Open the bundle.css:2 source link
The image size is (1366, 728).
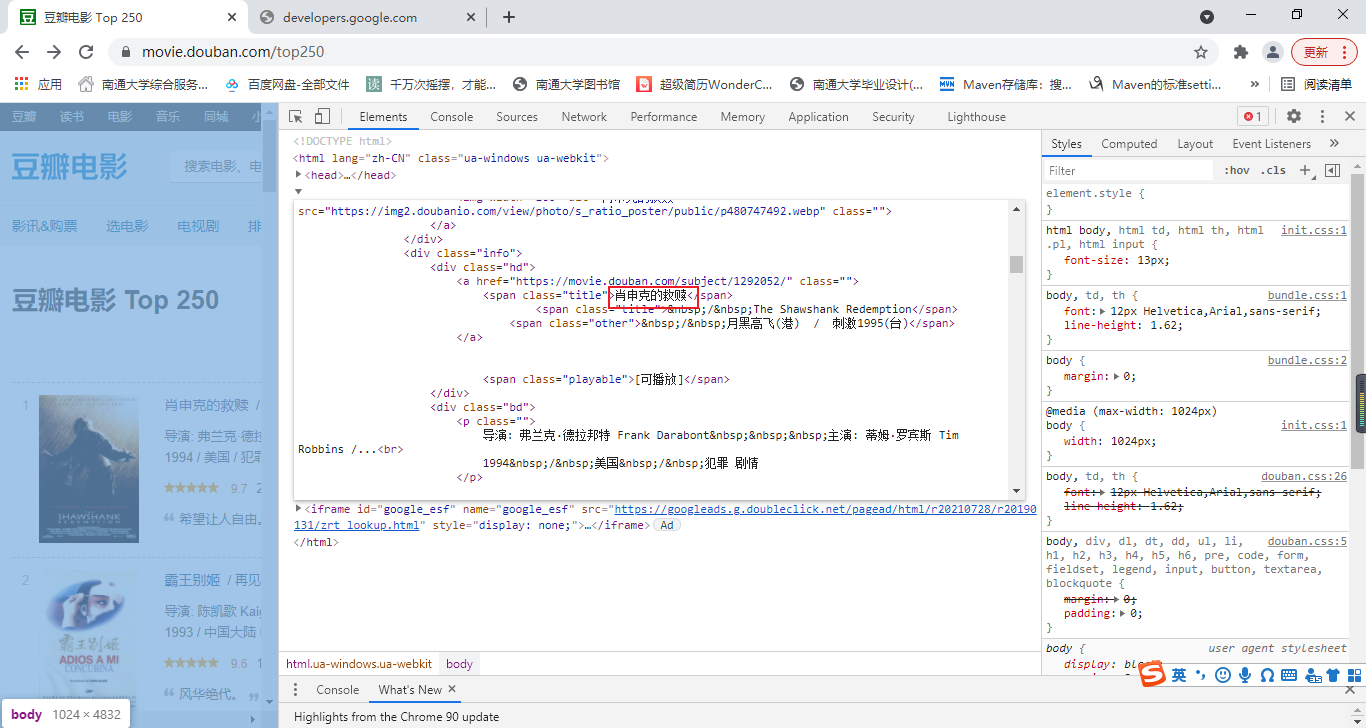pos(1307,360)
